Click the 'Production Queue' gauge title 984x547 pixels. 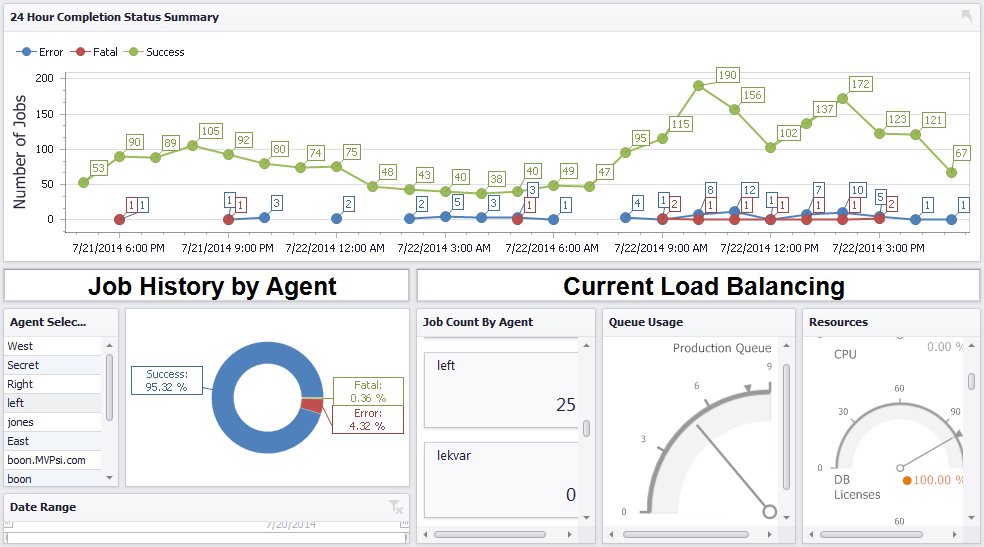pos(722,348)
